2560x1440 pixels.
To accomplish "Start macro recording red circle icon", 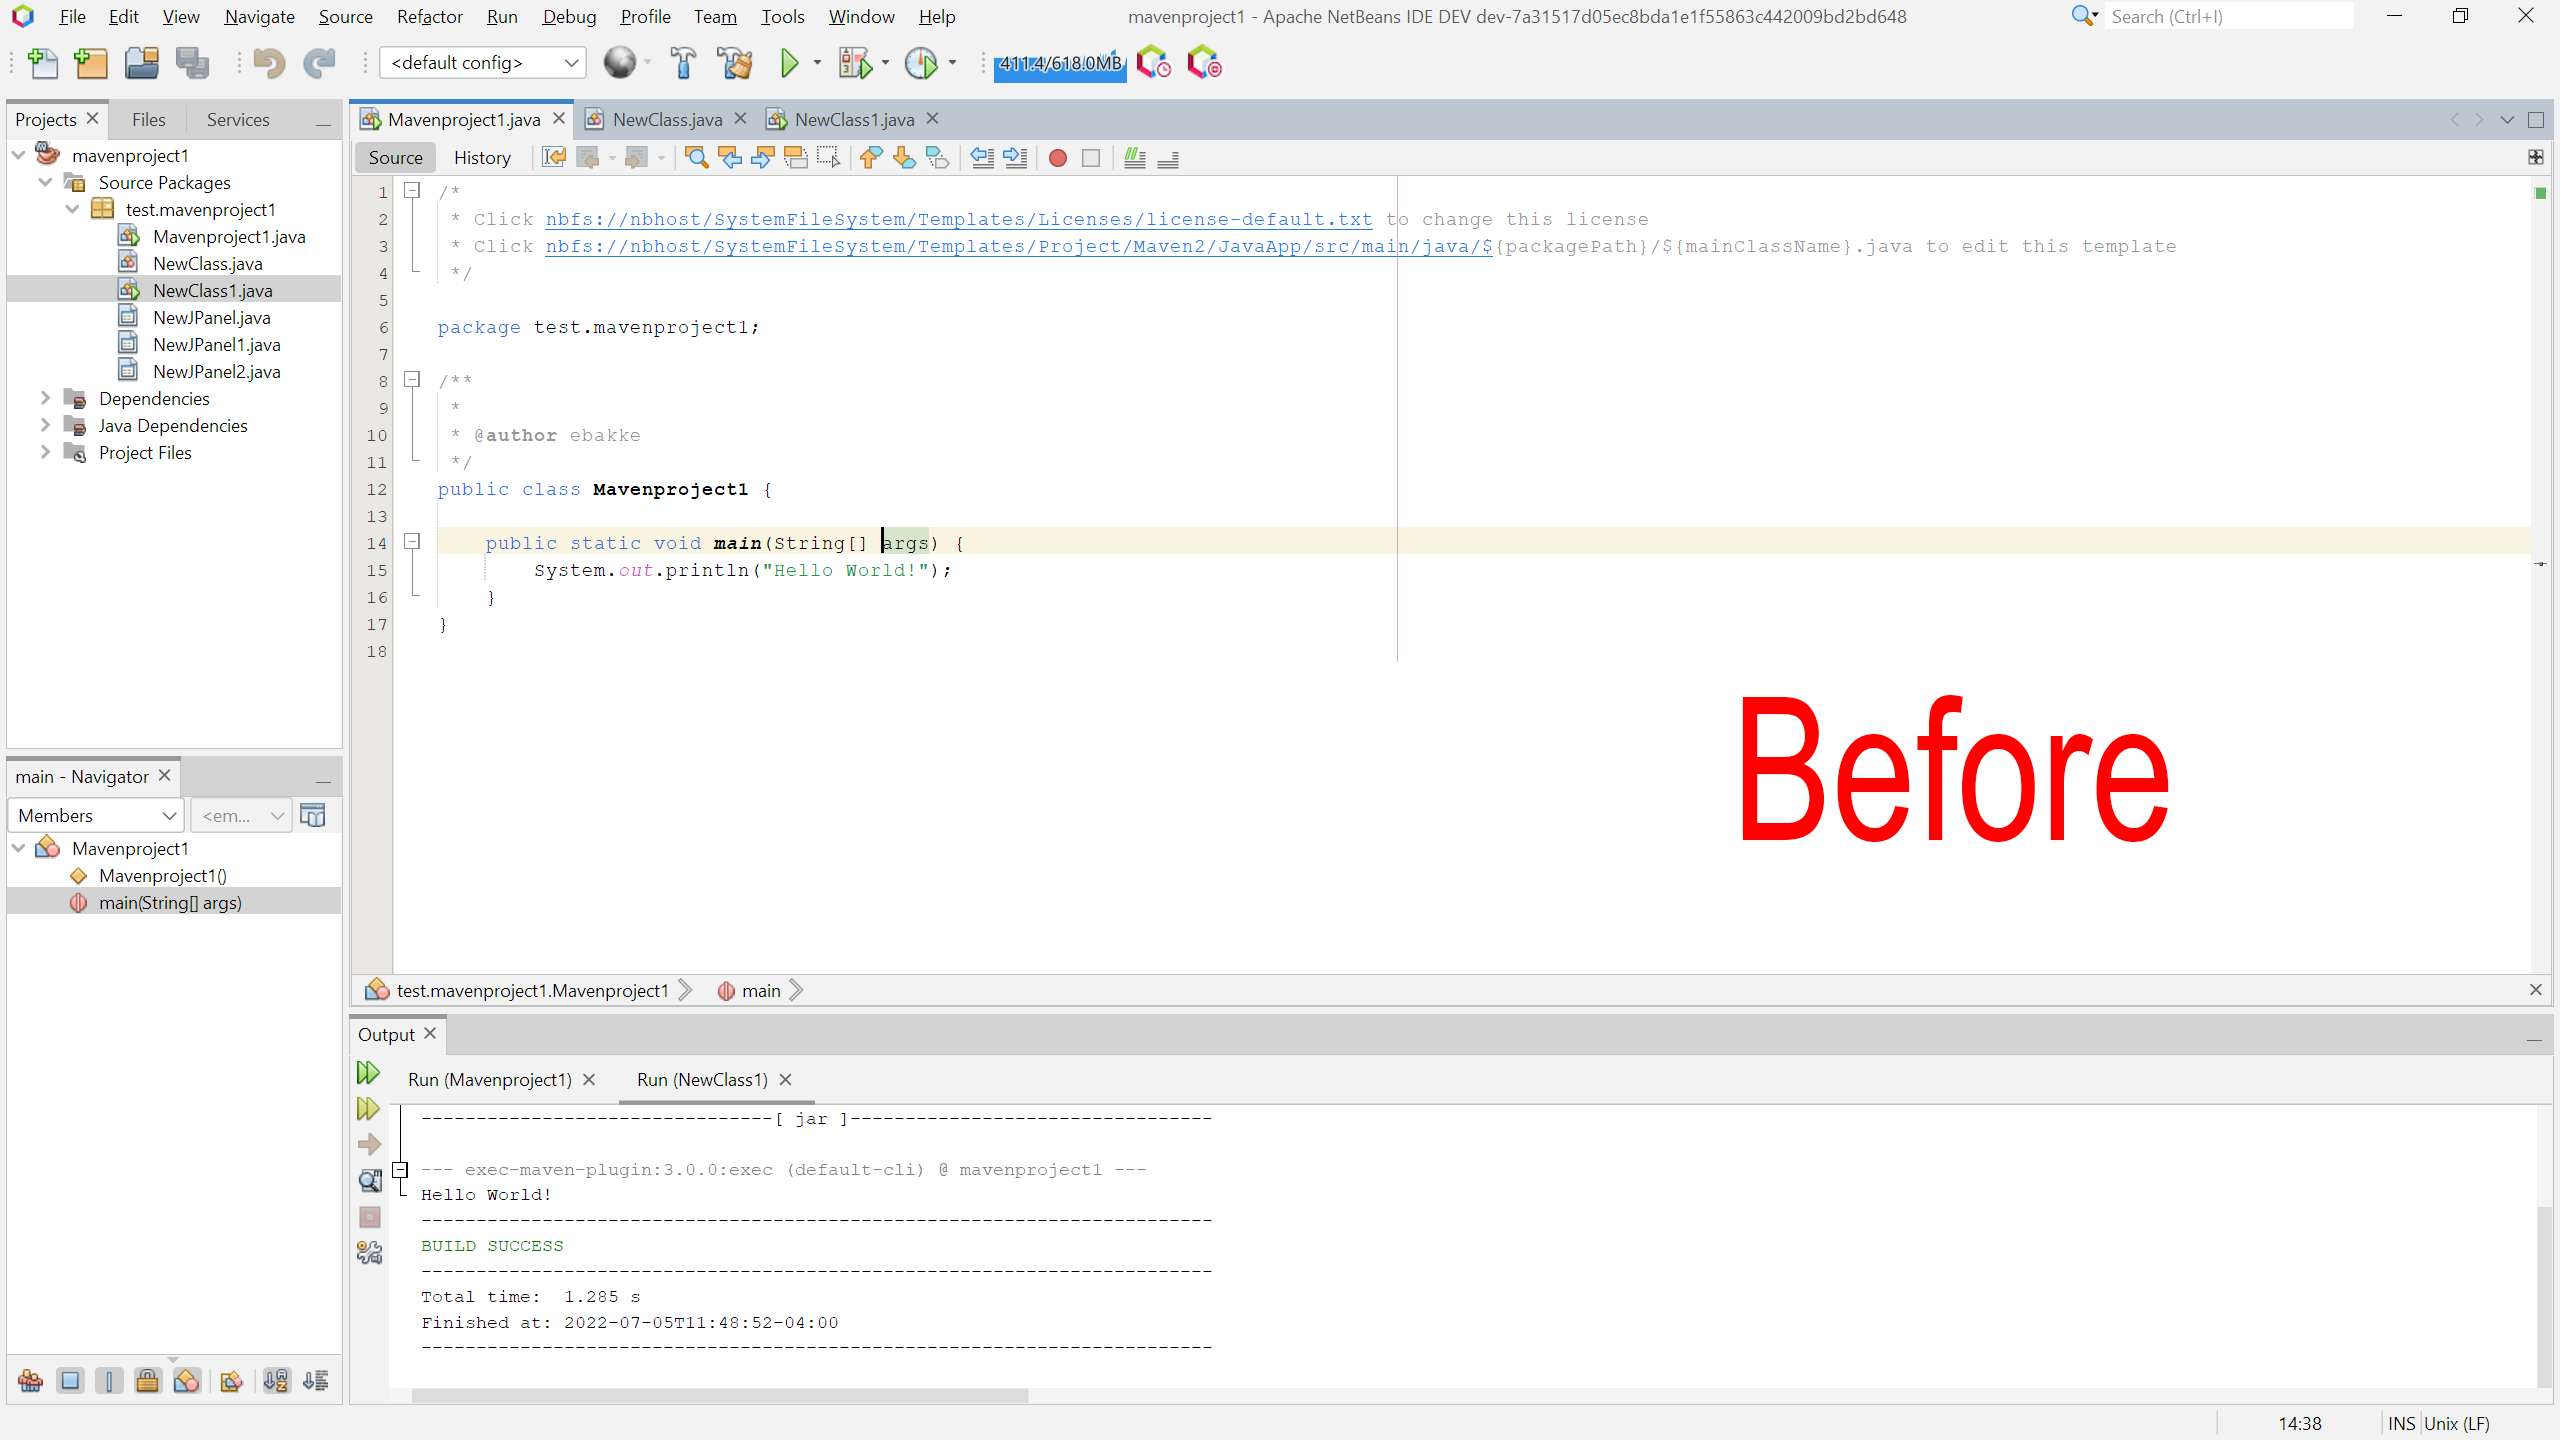I will 1057,158.
